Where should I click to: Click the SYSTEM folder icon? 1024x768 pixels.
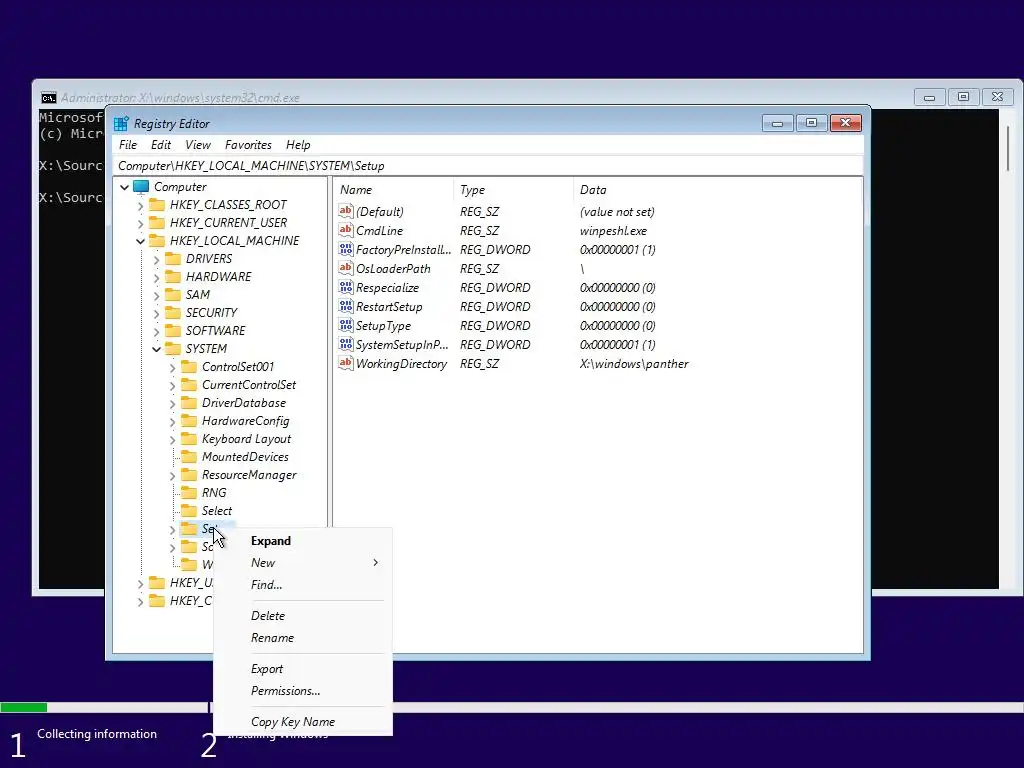click(x=173, y=349)
